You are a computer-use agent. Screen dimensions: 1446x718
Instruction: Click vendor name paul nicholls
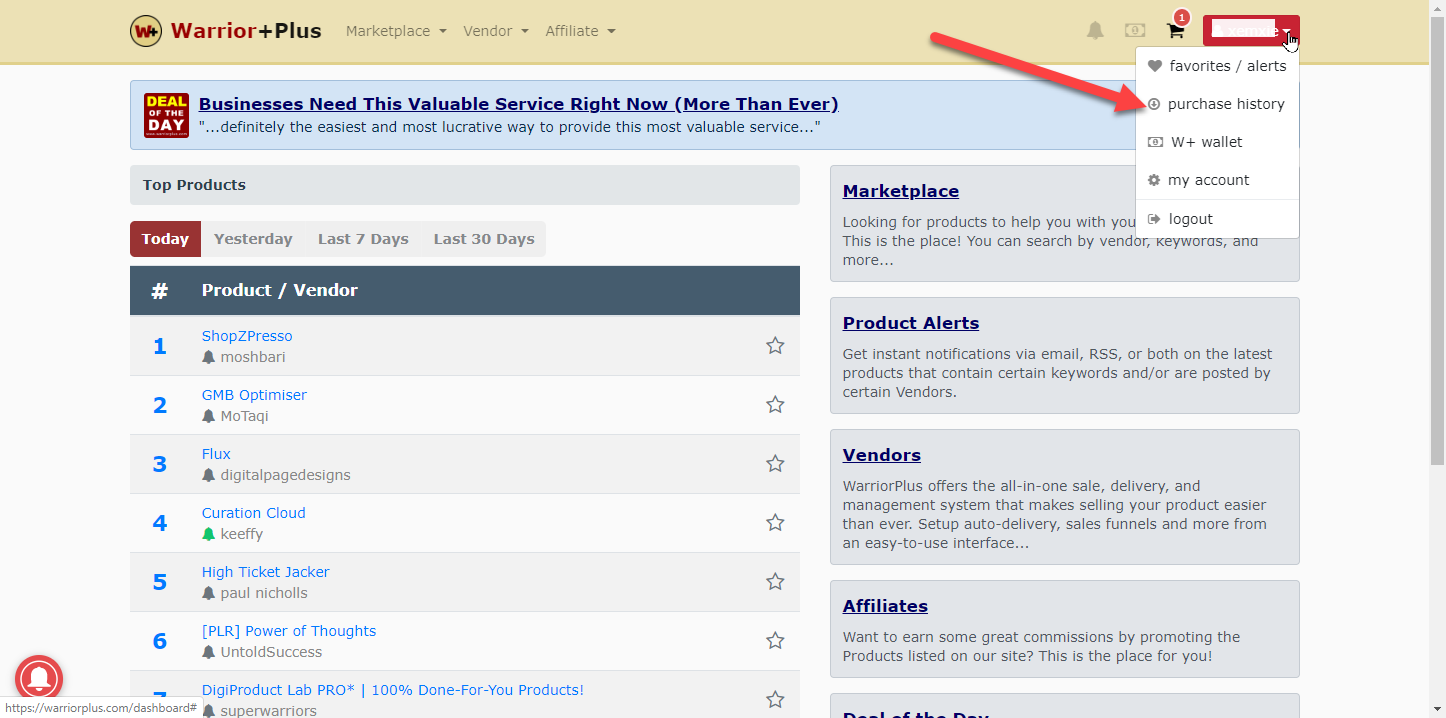point(264,593)
